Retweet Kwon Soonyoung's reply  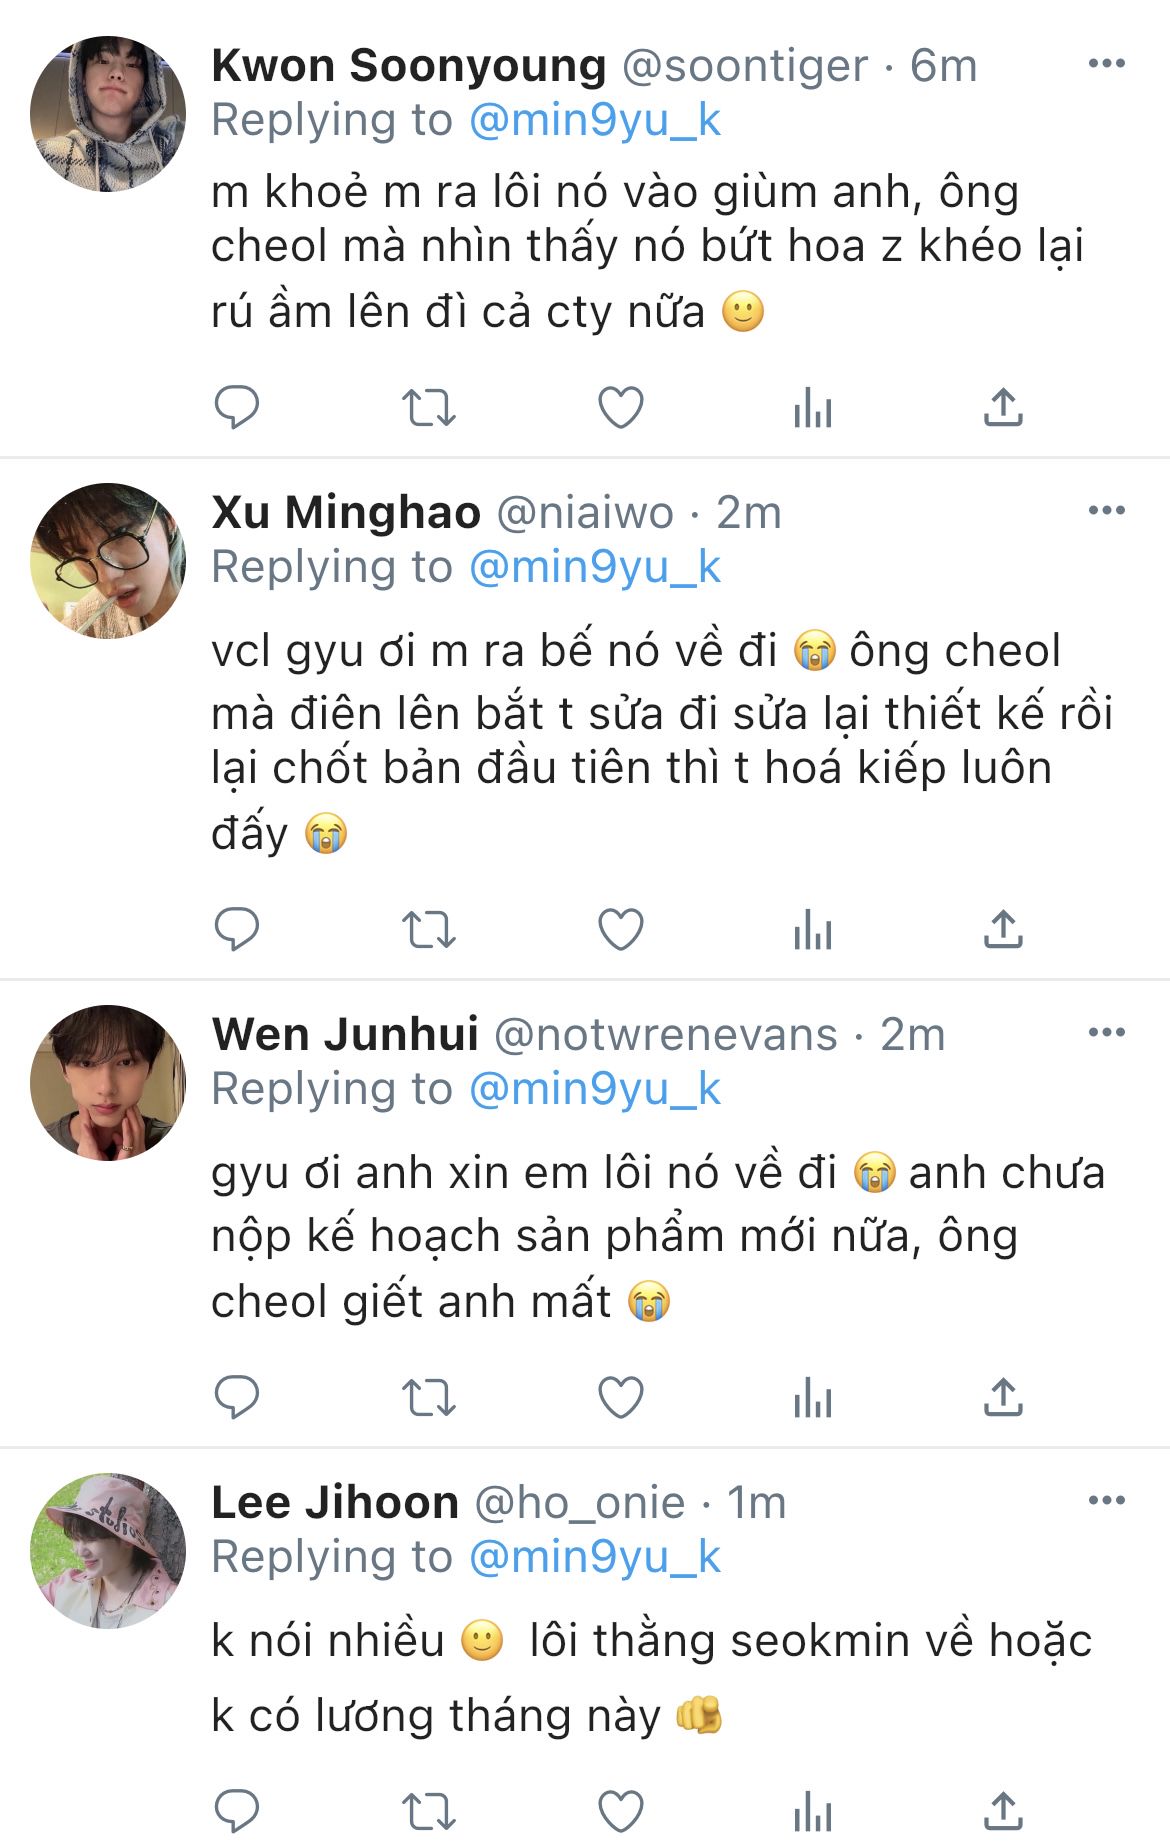(x=428, y=407)
